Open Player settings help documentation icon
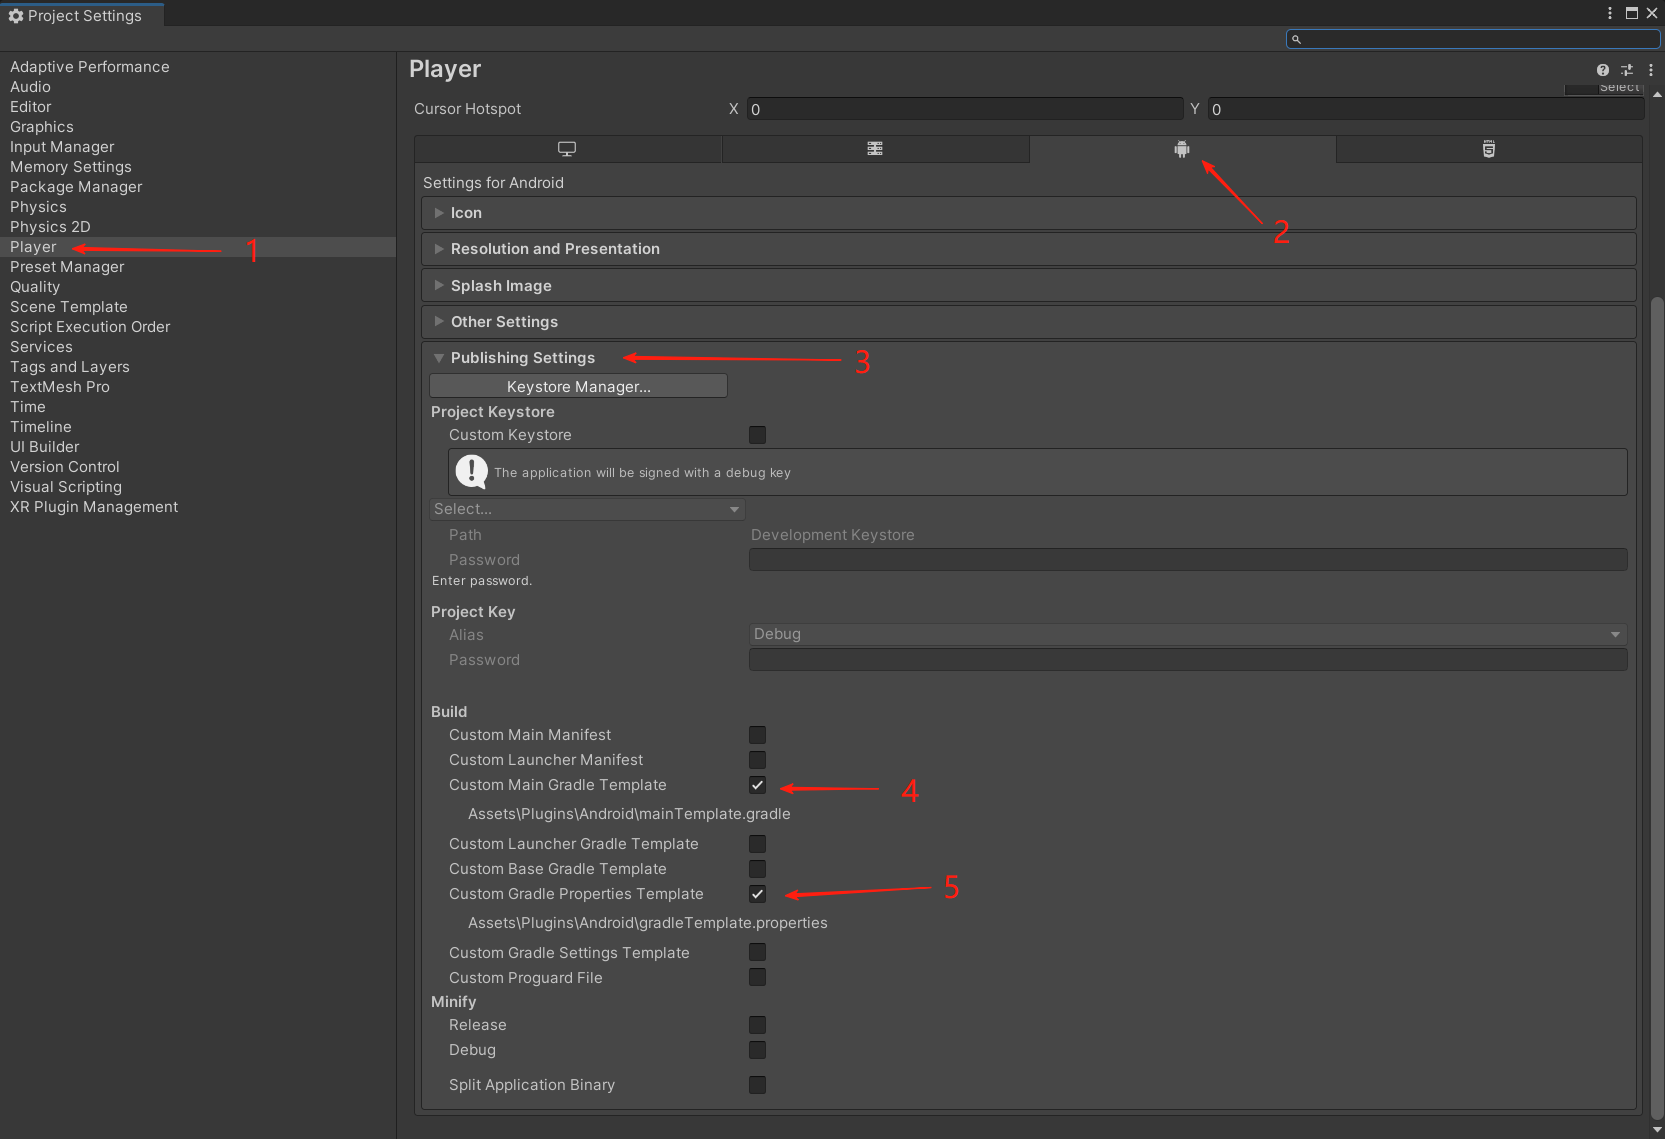Screen dimensions: 1665x1139 click(1603, 70)
